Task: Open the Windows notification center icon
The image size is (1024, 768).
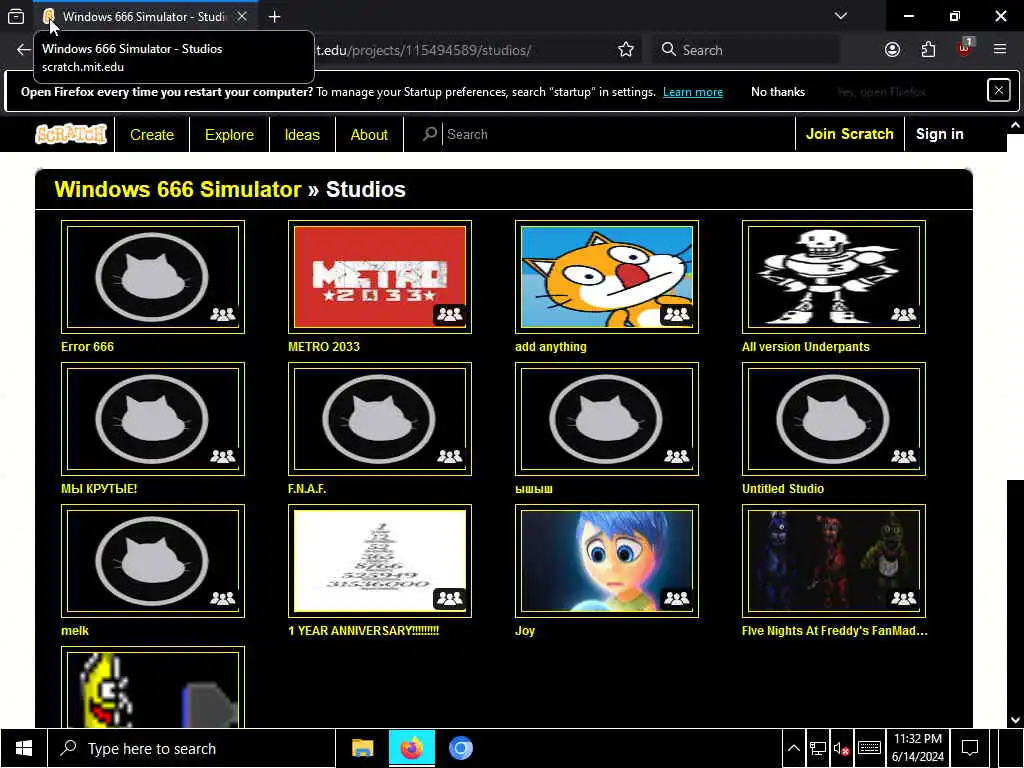Action: pyautogui.click(x=970, y=748)
